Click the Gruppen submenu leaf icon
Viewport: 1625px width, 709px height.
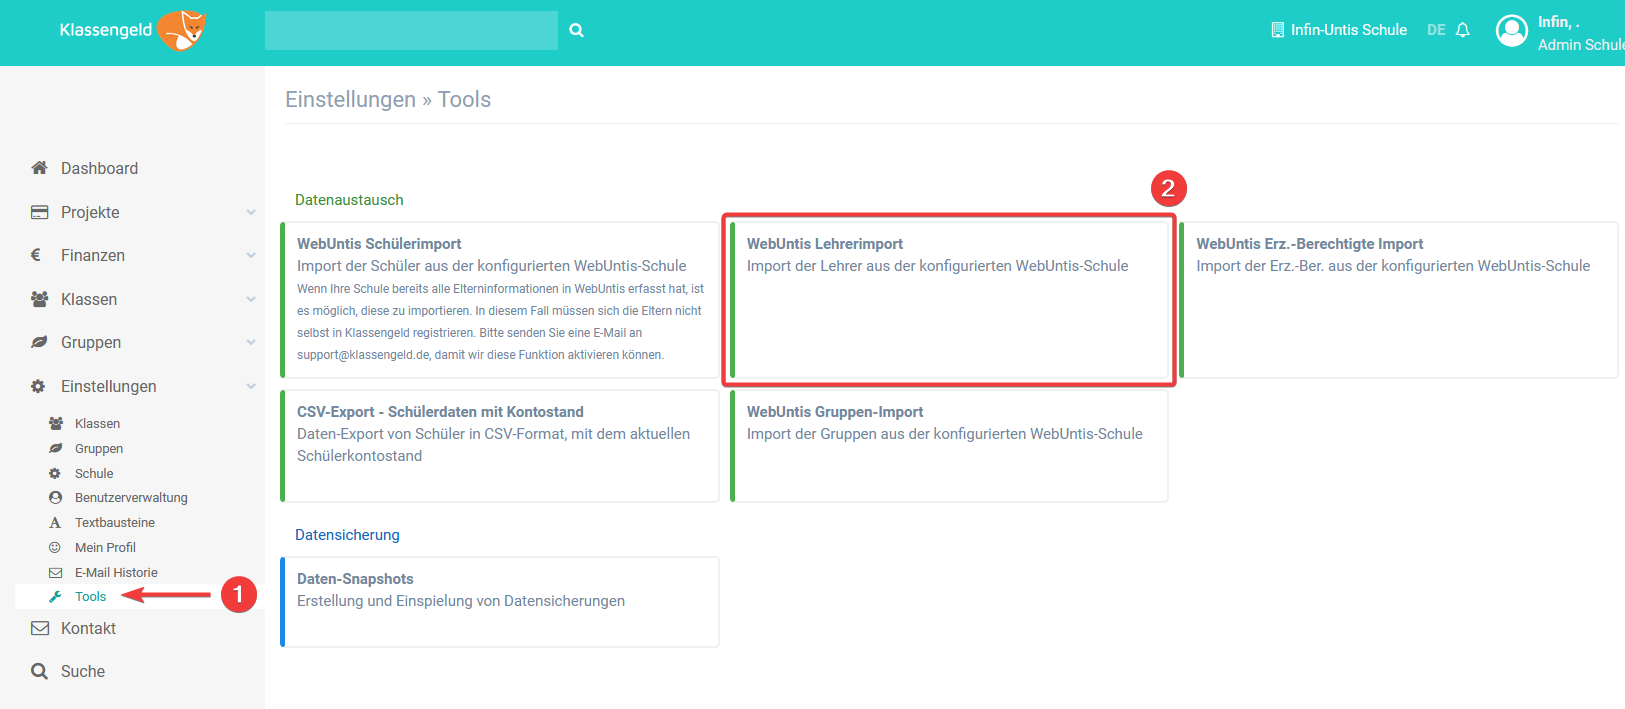(x=56, y=449)
